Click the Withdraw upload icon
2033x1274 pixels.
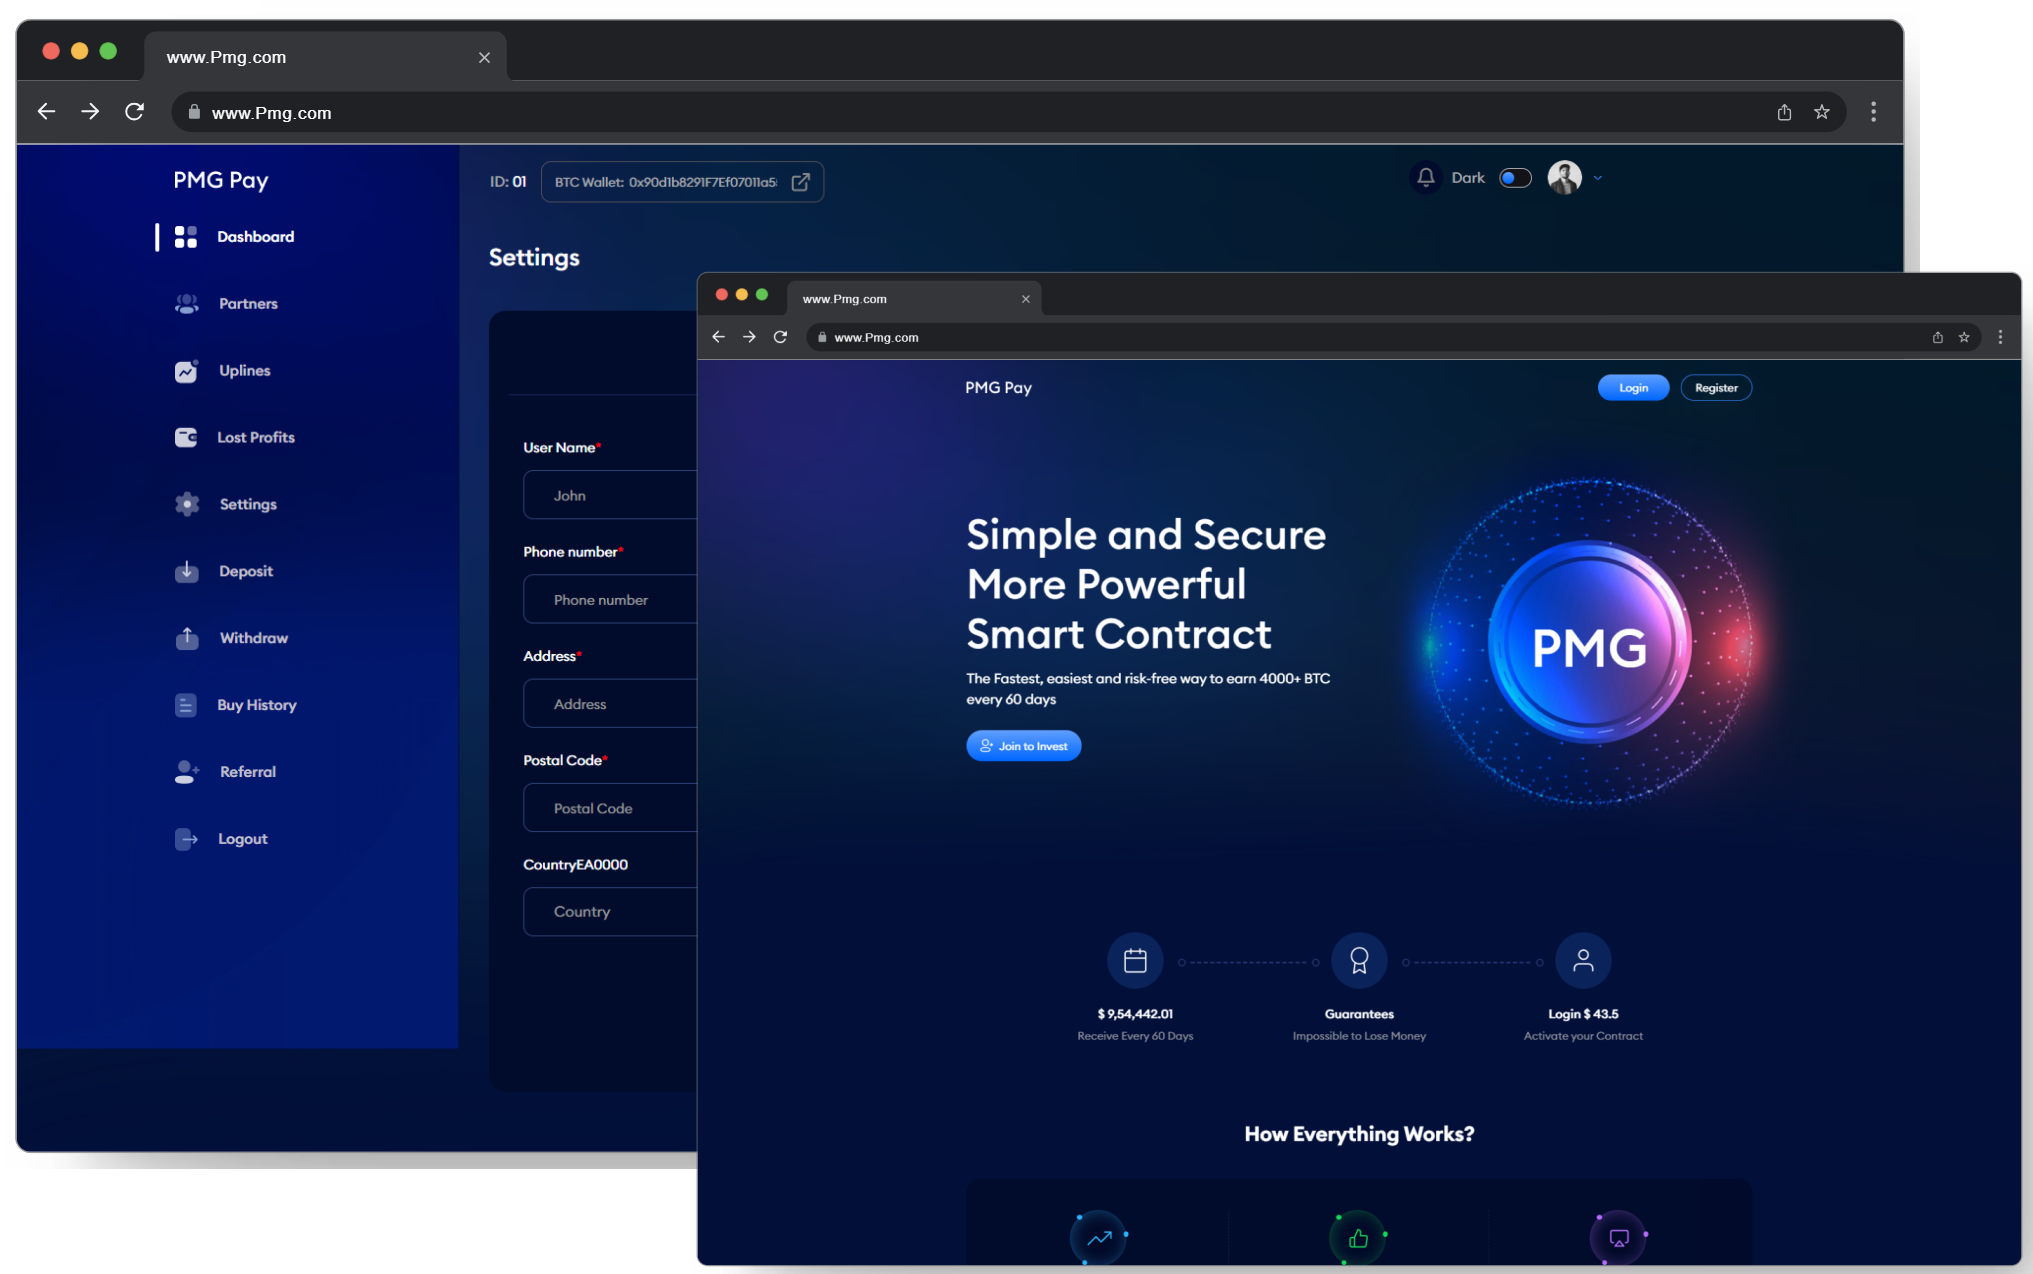click(x=186, y=638)
